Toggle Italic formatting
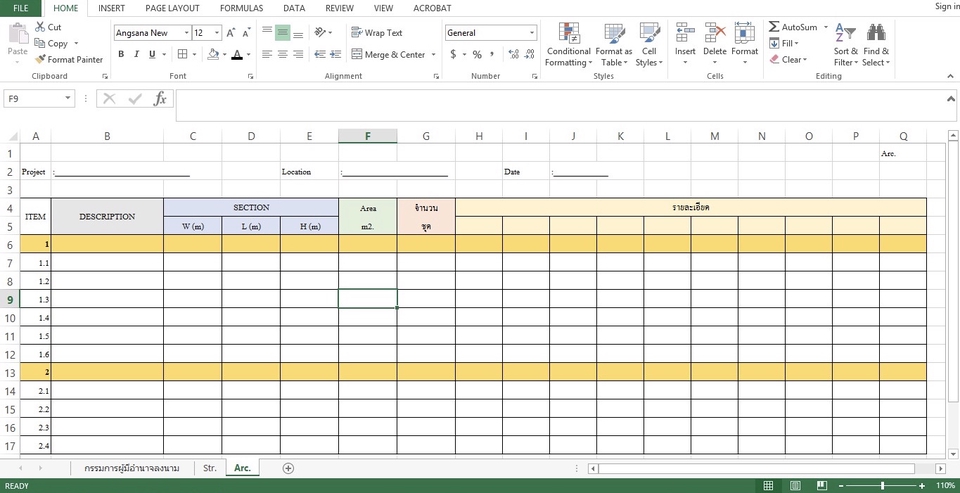 pyautogui.click(x=137, y=54)
